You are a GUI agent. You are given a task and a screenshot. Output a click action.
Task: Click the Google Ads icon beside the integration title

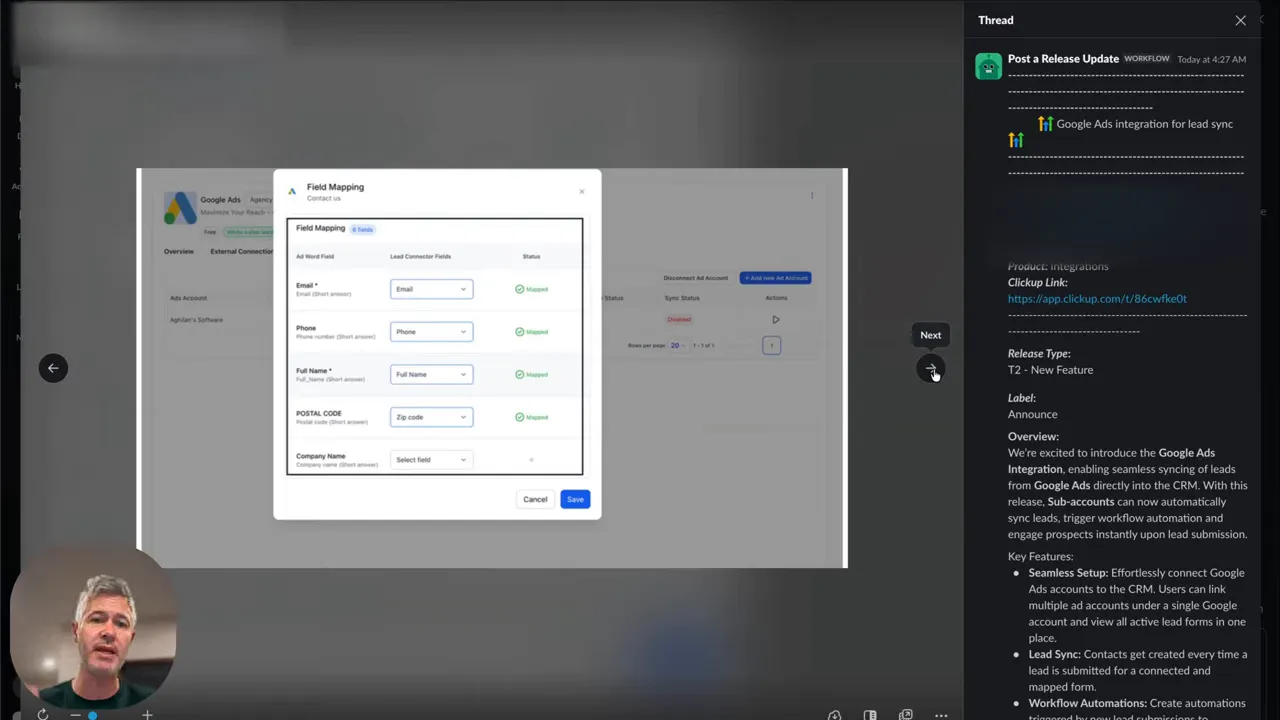1045,124
